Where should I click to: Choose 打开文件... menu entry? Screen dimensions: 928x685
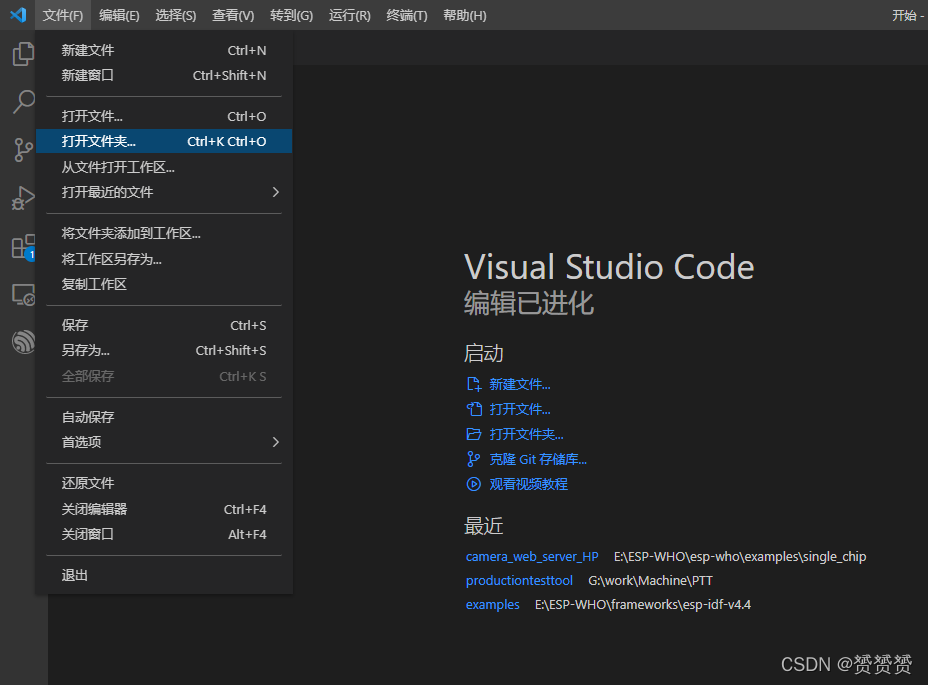[164, 116]
